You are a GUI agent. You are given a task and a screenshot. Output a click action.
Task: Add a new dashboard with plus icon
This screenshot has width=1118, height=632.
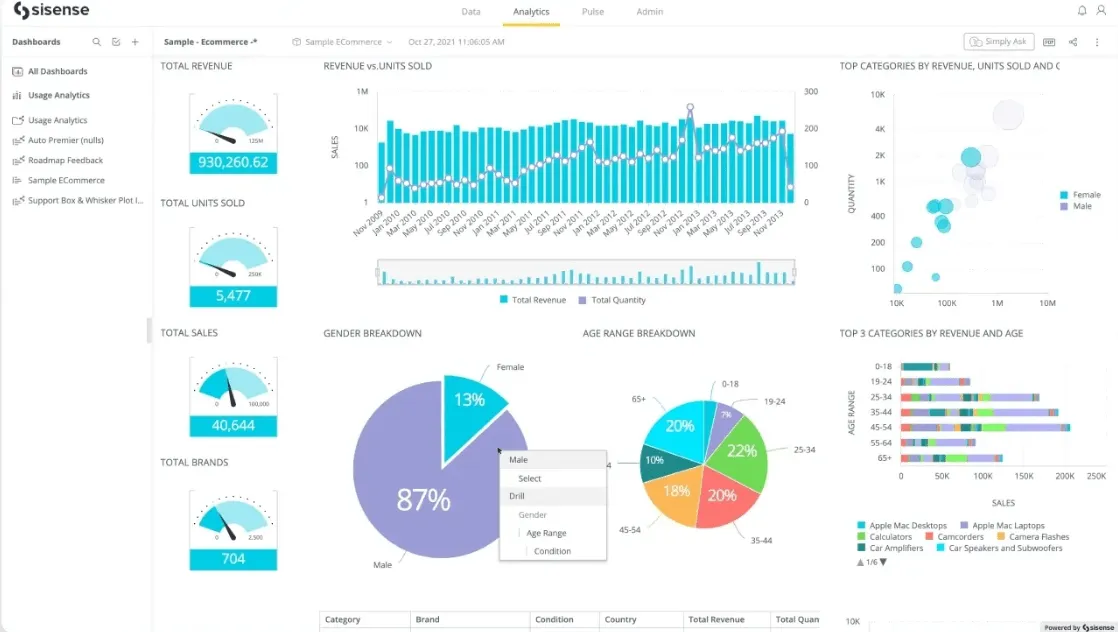135,42
